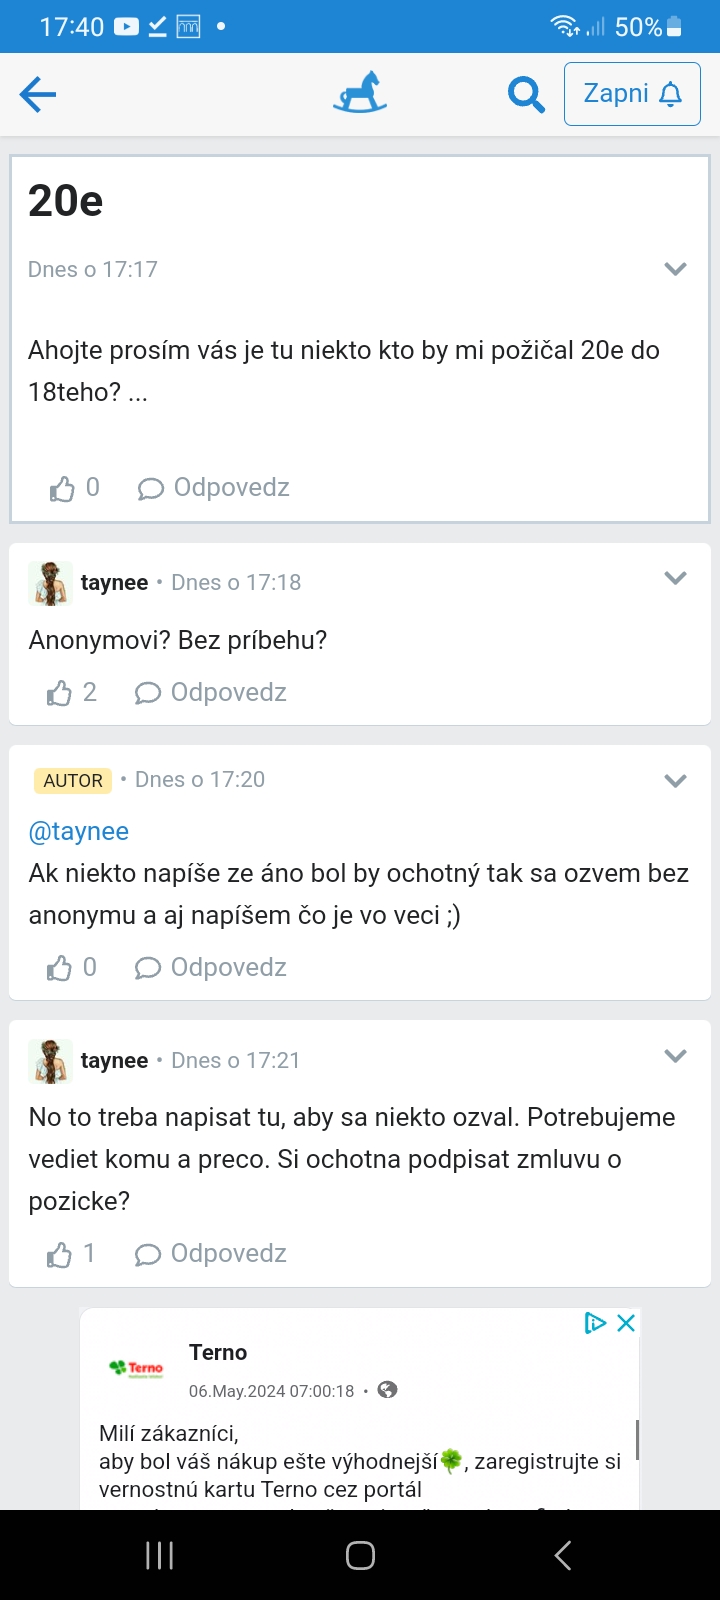Open the rocking horse home logo

click(x=360, y=93)
